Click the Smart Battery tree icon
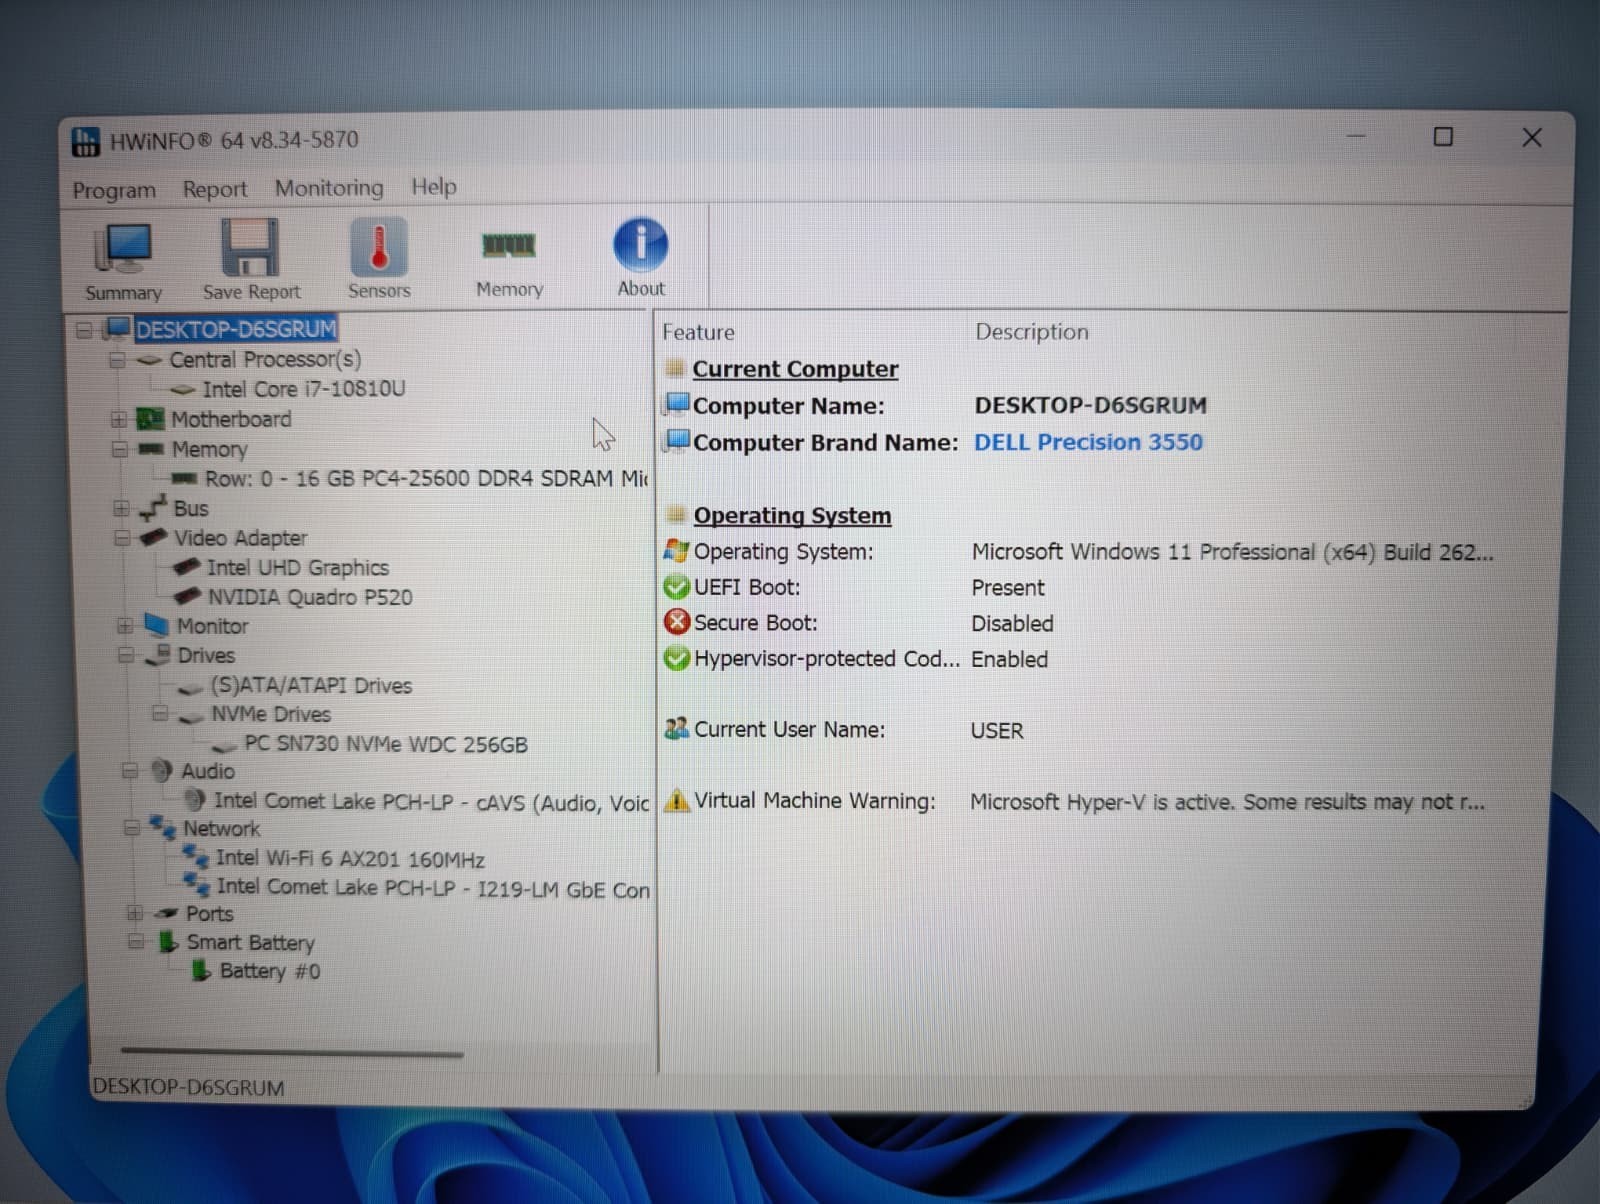Image resolution: width=1600 pixels, height=1204 pixels. point(167,941)
